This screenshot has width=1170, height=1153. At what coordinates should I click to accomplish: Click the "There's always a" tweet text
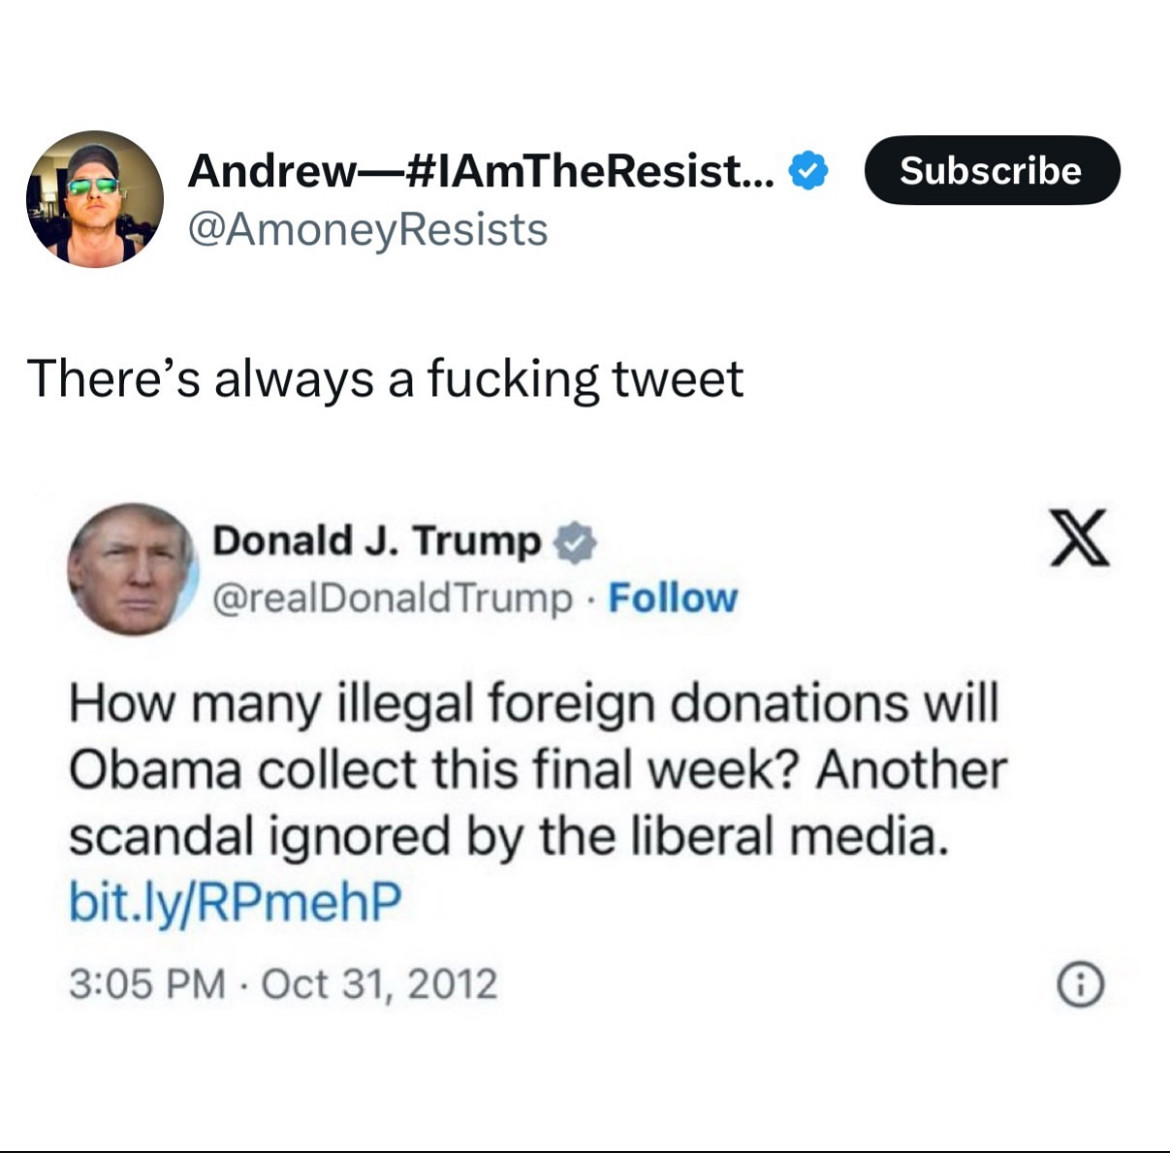tap(222, 378)
